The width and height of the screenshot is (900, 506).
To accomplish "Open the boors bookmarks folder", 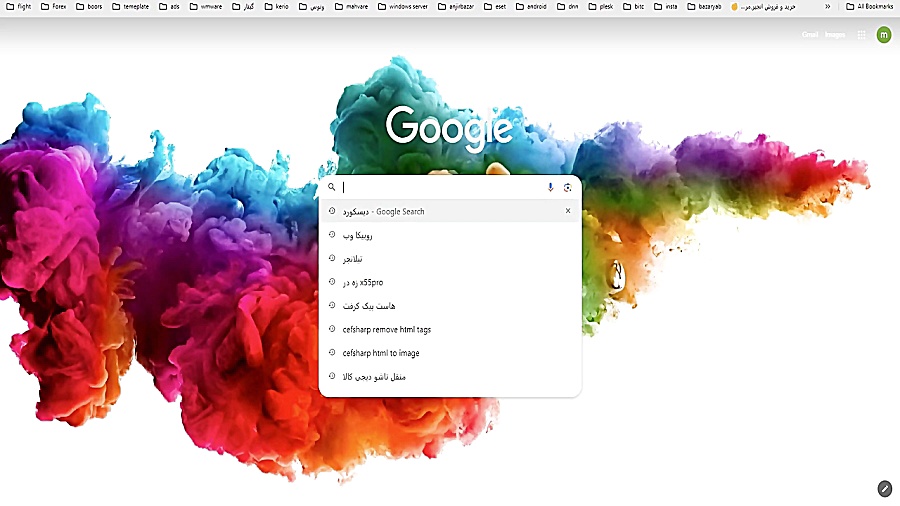I will point(89,7).
